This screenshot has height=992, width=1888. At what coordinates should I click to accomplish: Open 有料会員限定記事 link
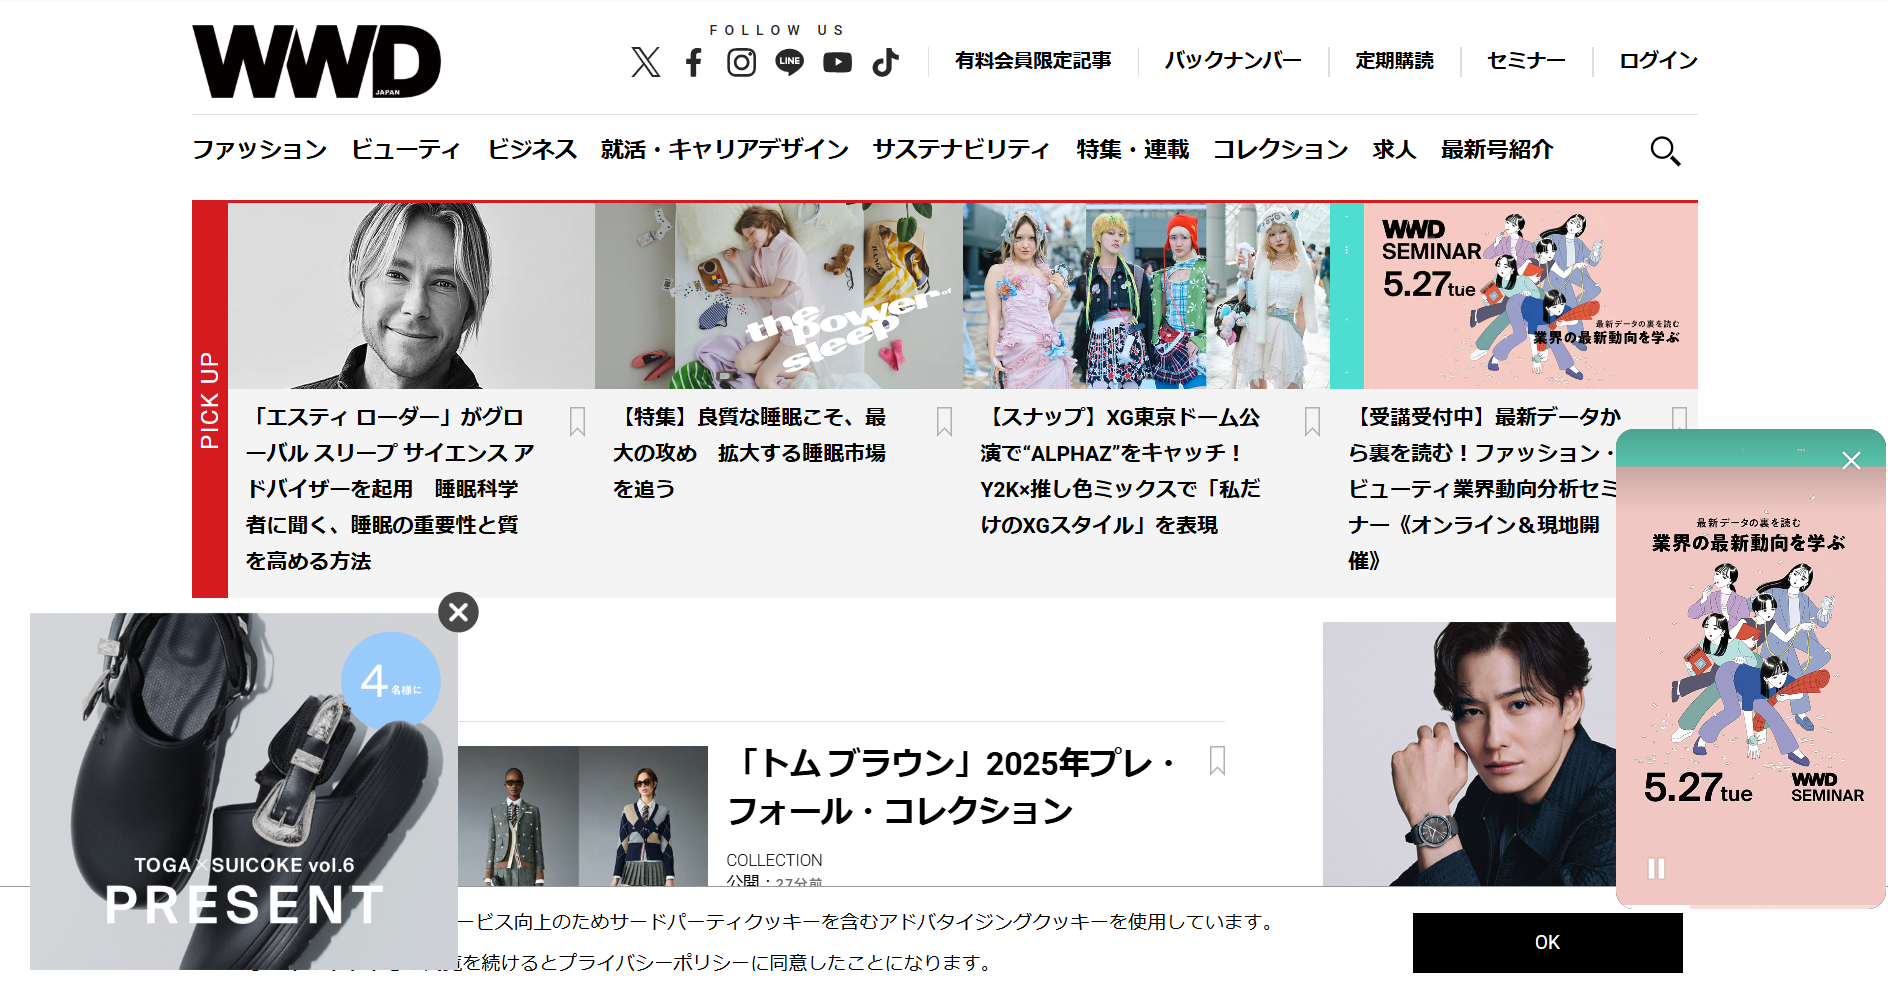pos(1033,61)
